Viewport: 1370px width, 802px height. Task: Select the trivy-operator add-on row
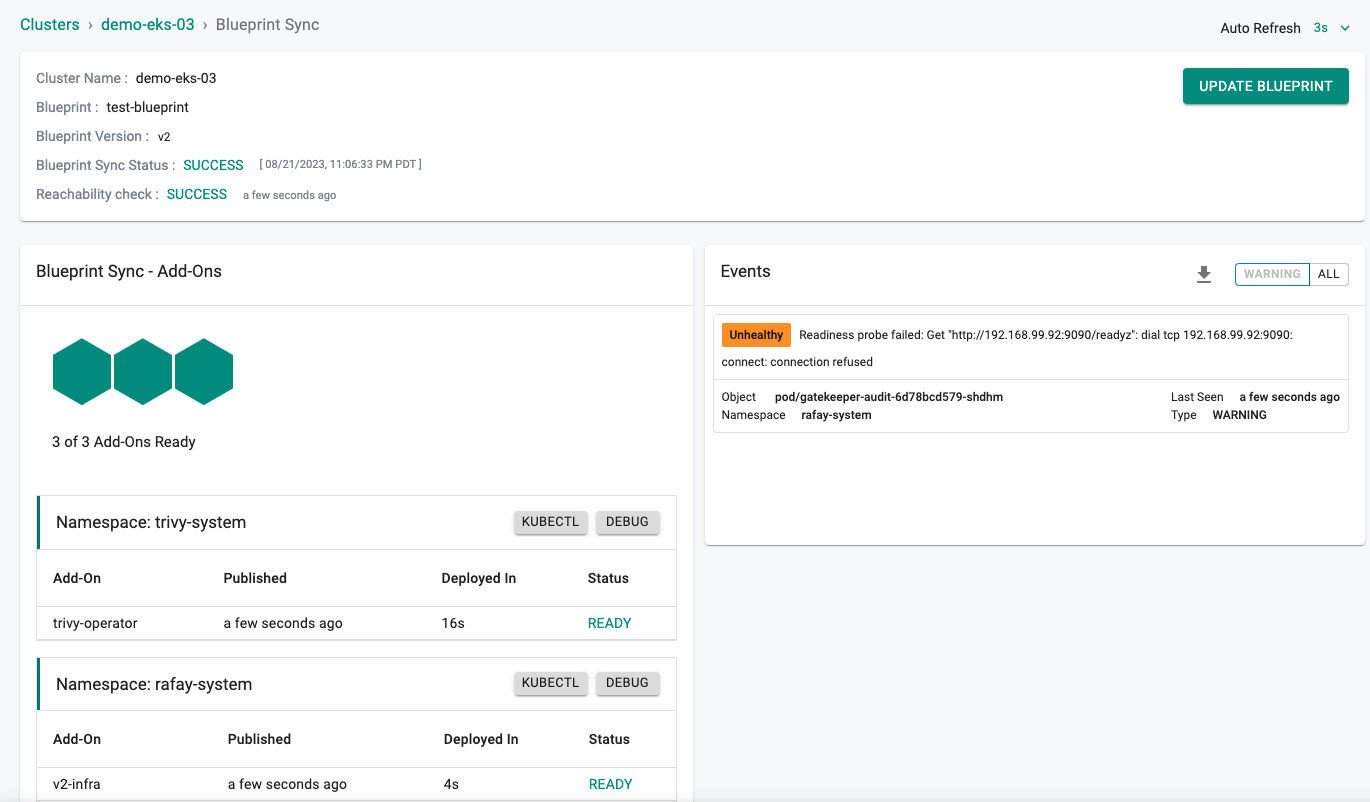(357, 623)
